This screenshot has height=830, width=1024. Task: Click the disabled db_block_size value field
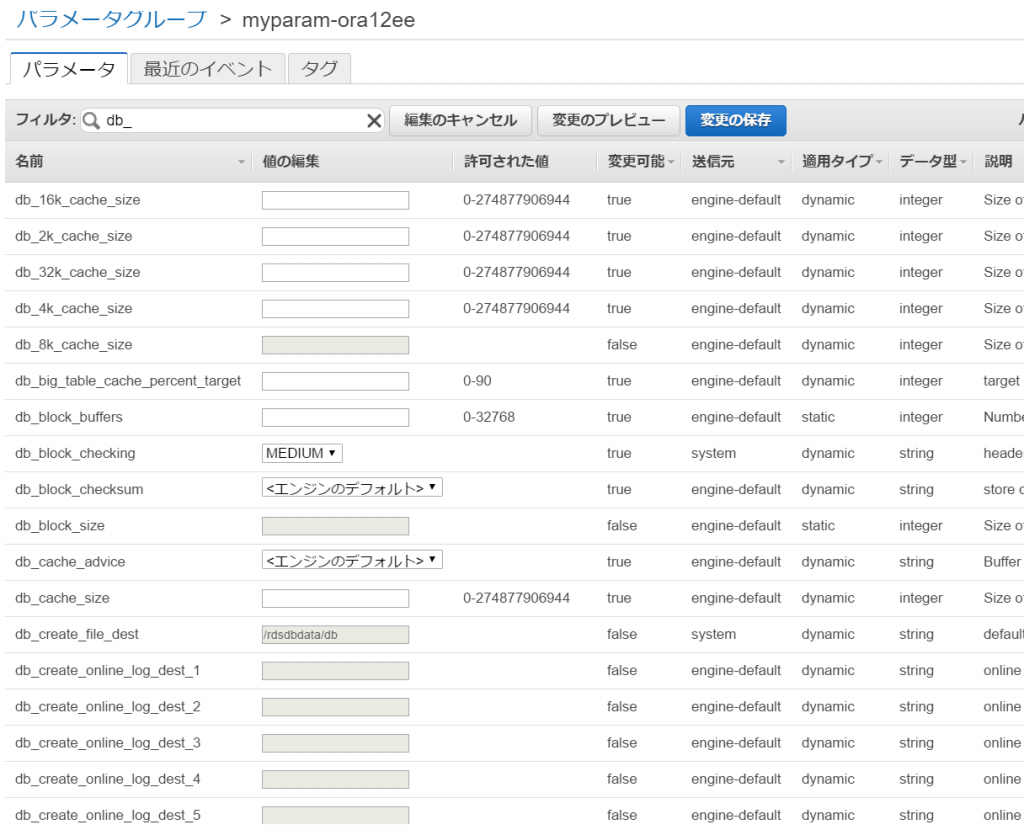pyautogui.click(x=336, y=526)
